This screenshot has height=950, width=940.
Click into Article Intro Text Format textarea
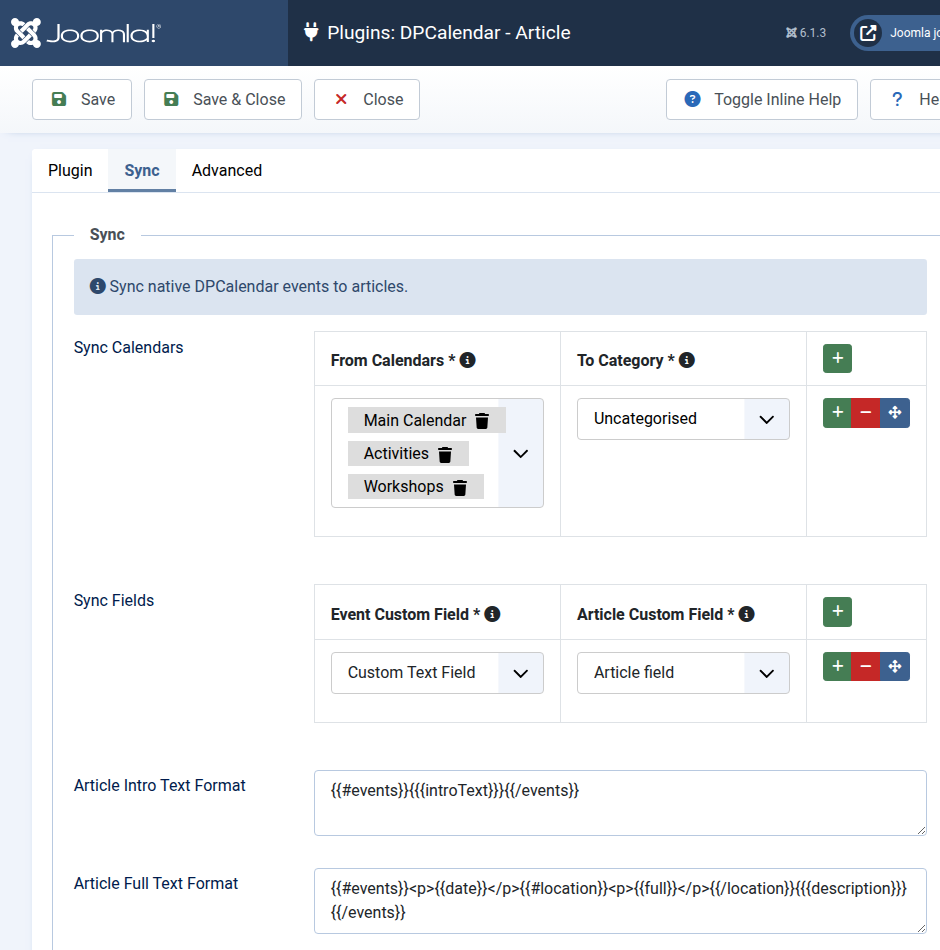[x=620, y=803]
